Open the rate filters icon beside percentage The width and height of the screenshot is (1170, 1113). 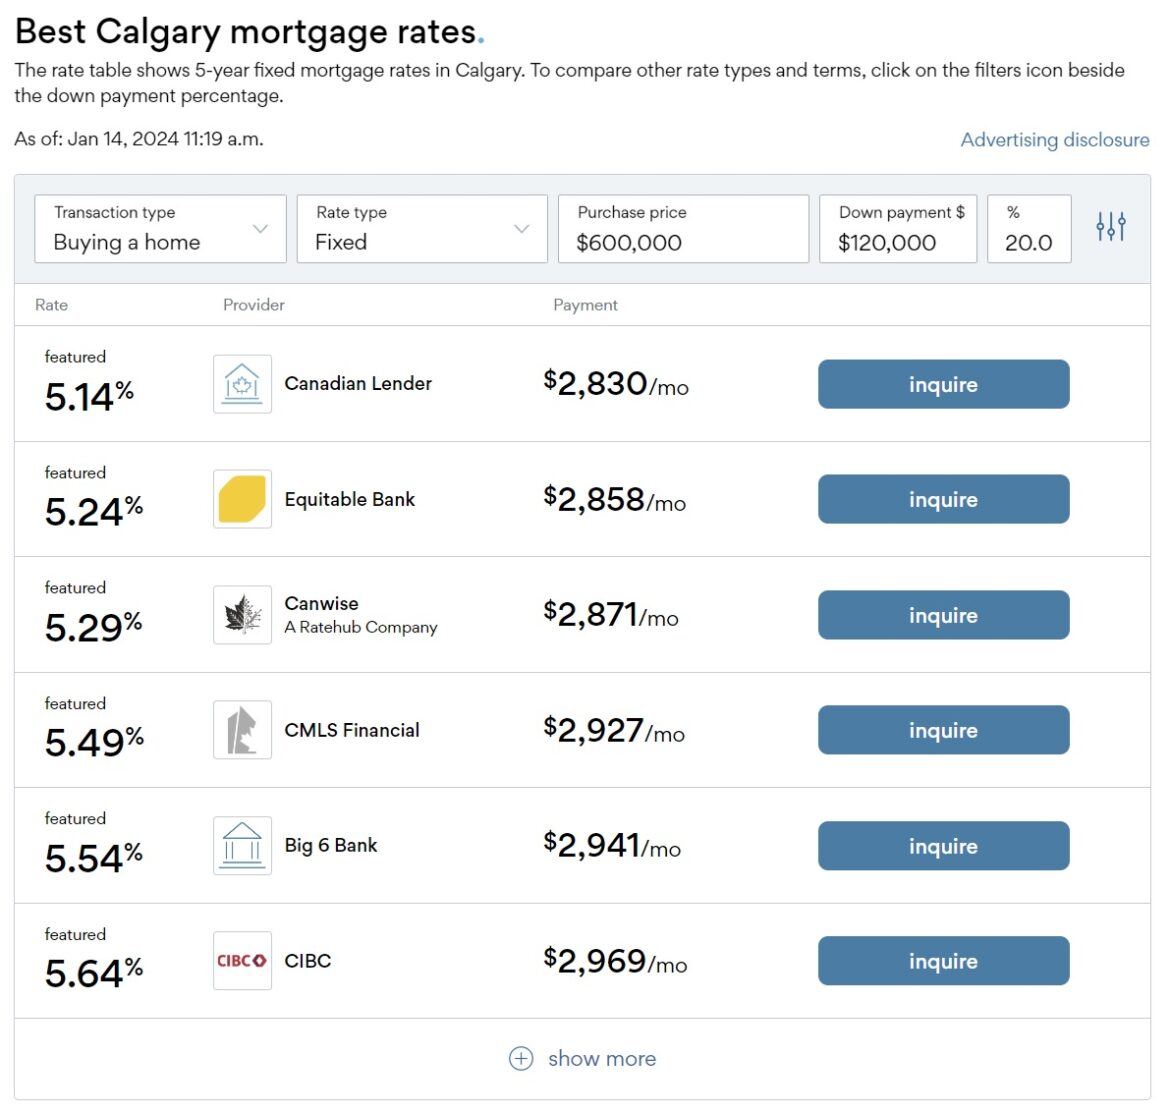pyautogui.click(x=1110, y=228)
